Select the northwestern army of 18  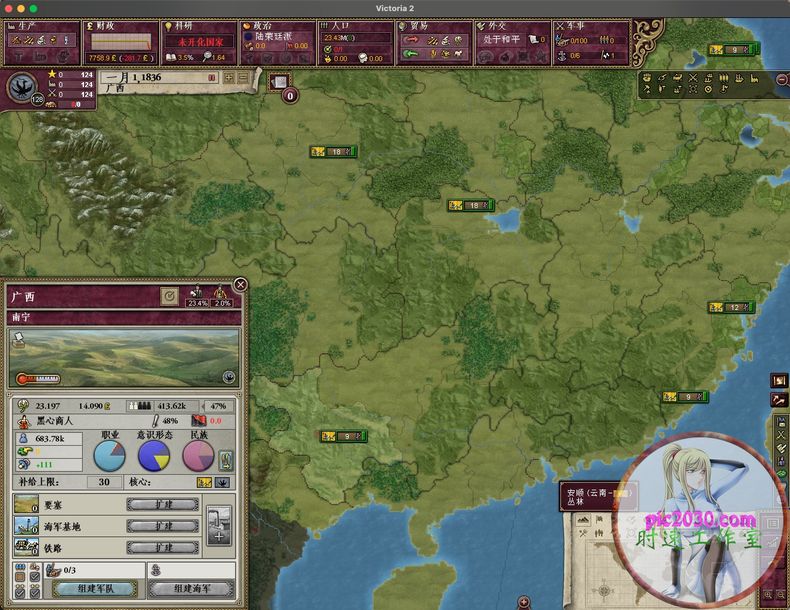(334, 151)
